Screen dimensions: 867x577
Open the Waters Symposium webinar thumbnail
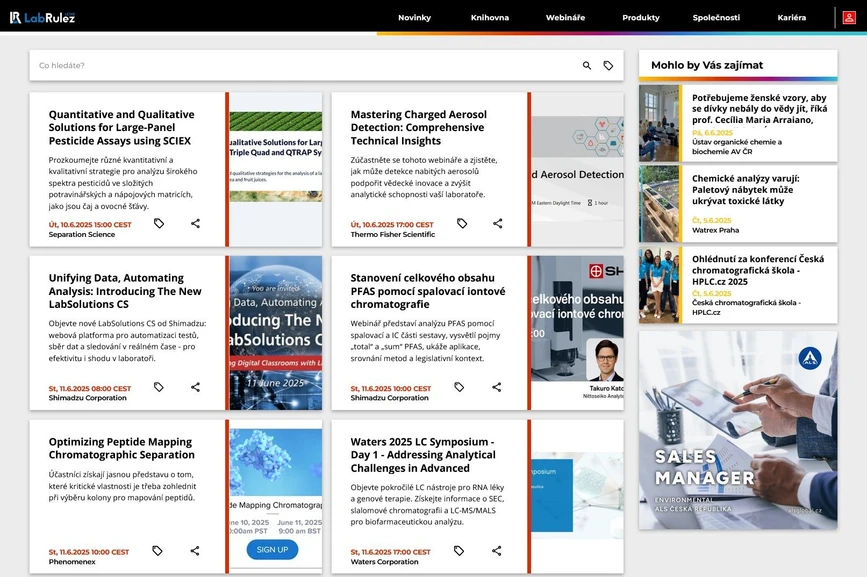[x=577, y=496]
